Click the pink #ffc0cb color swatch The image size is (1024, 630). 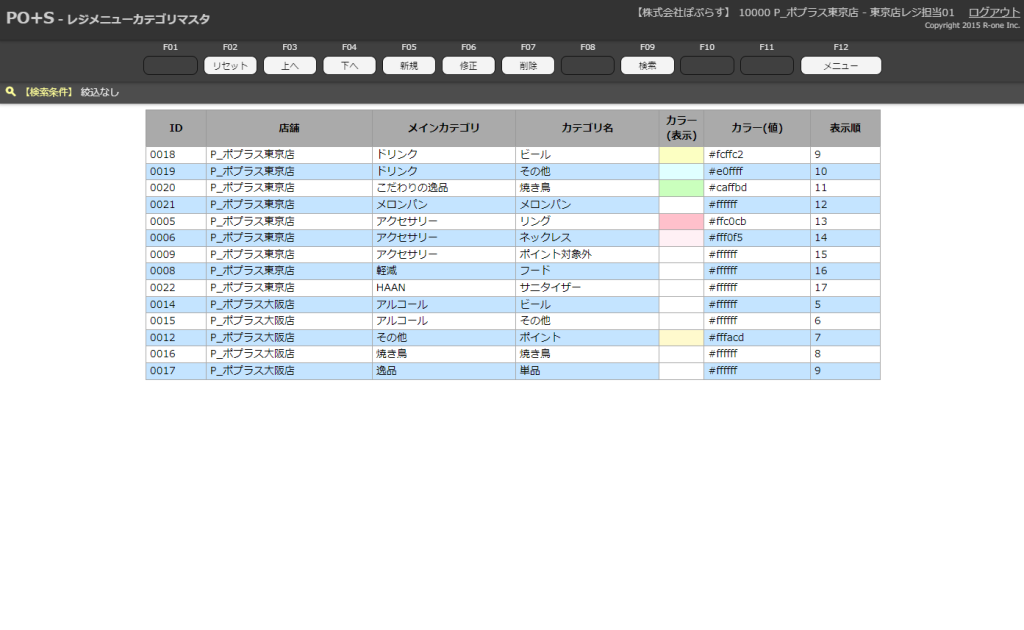(x=681, y=221)
